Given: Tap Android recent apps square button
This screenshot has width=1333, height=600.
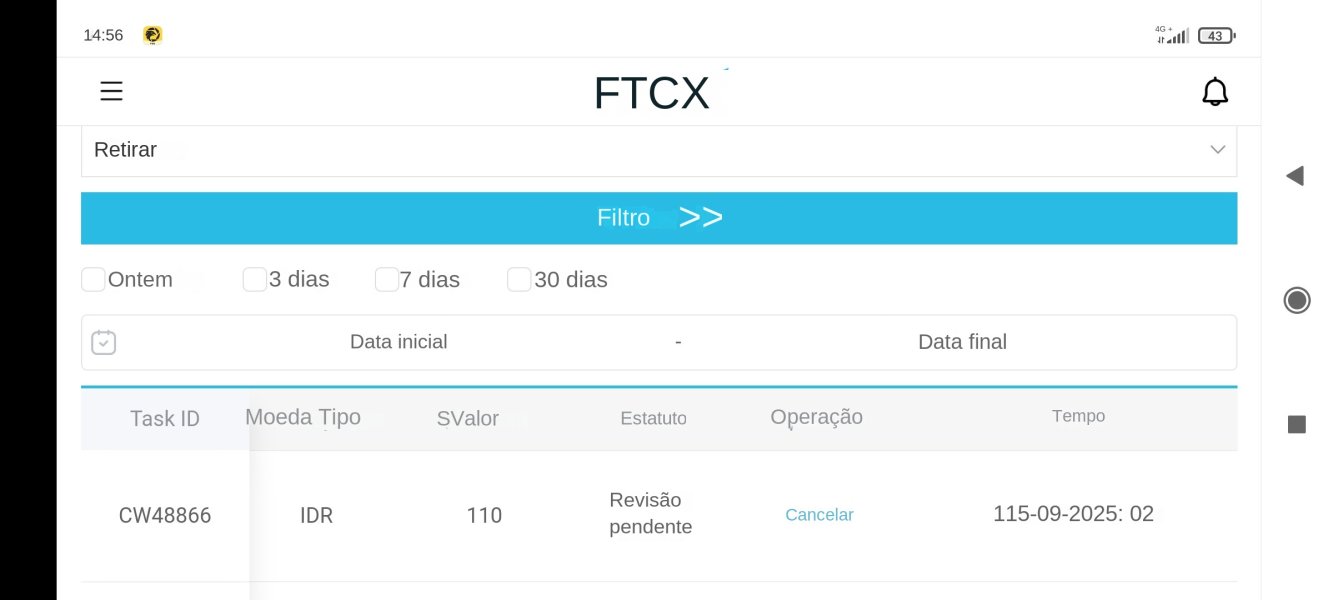Looking at the screenshot, I should (x=1297, y=425).
